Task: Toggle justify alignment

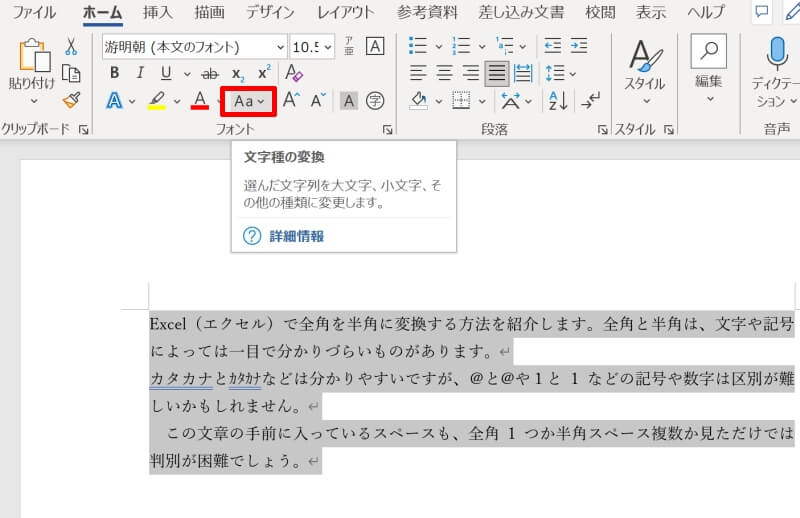Action: [496, 73]
